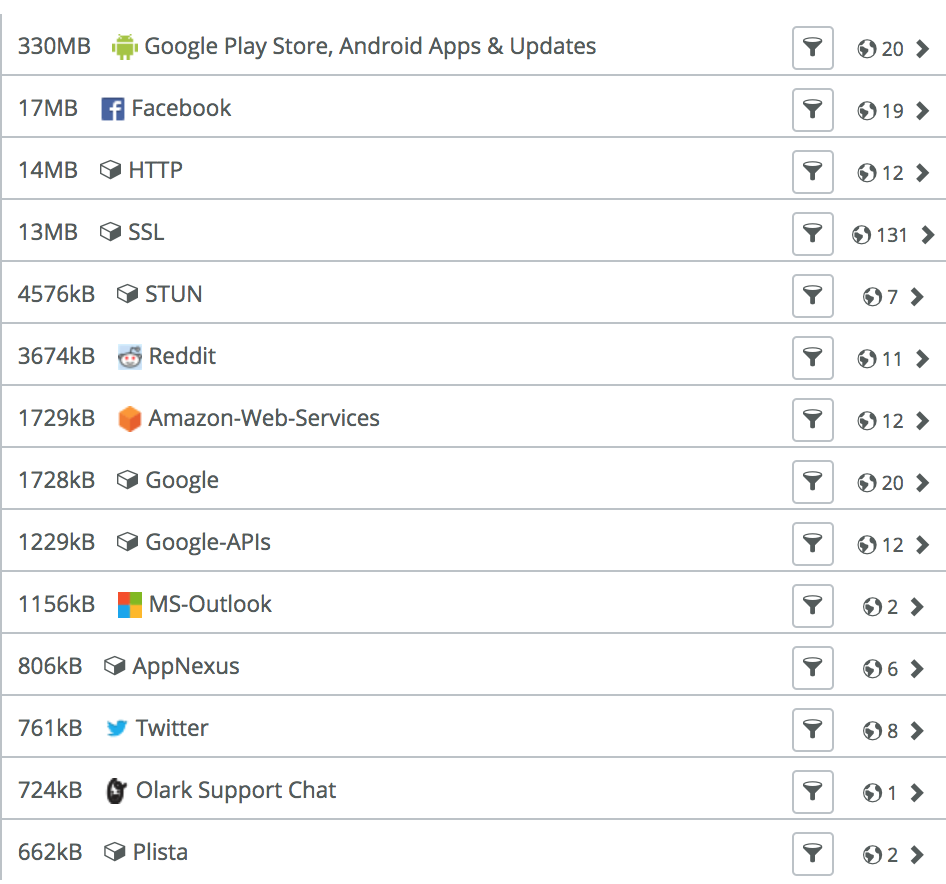Click the Olark Support Chat icon

point(117,791)
